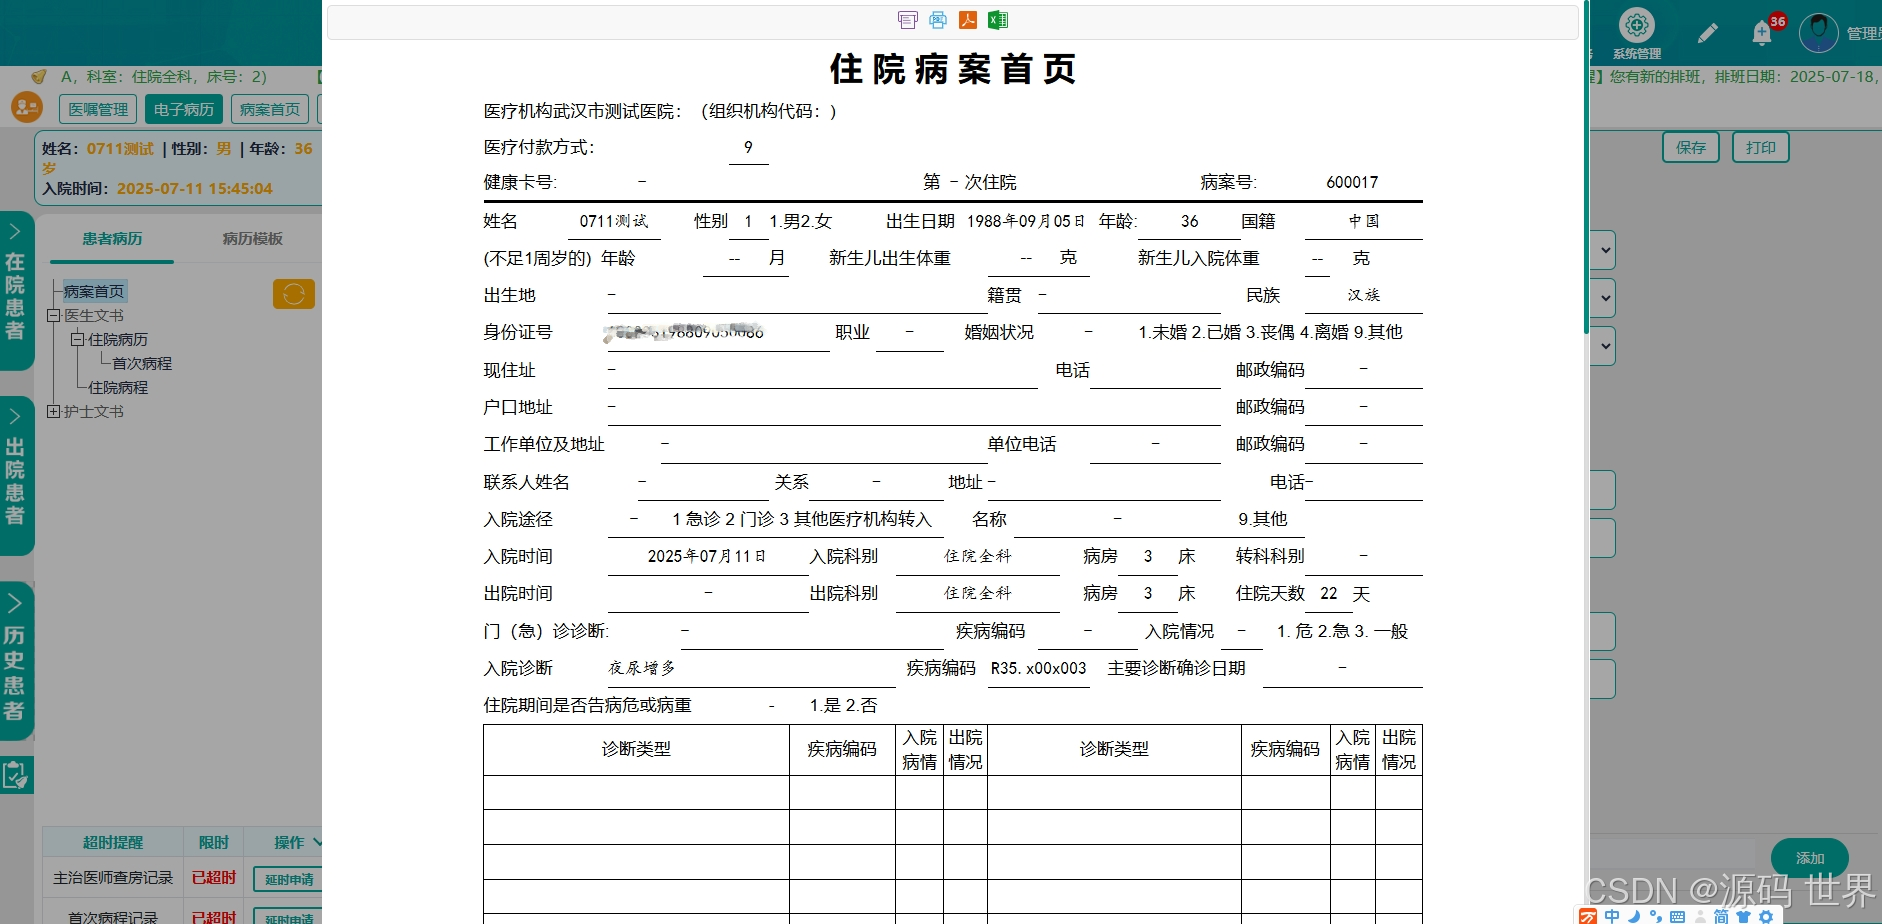The height and width of the screenshot is (924, 1882).
Task: Select 首次病程 in the record tree
Action: click(x=142, y=364)
